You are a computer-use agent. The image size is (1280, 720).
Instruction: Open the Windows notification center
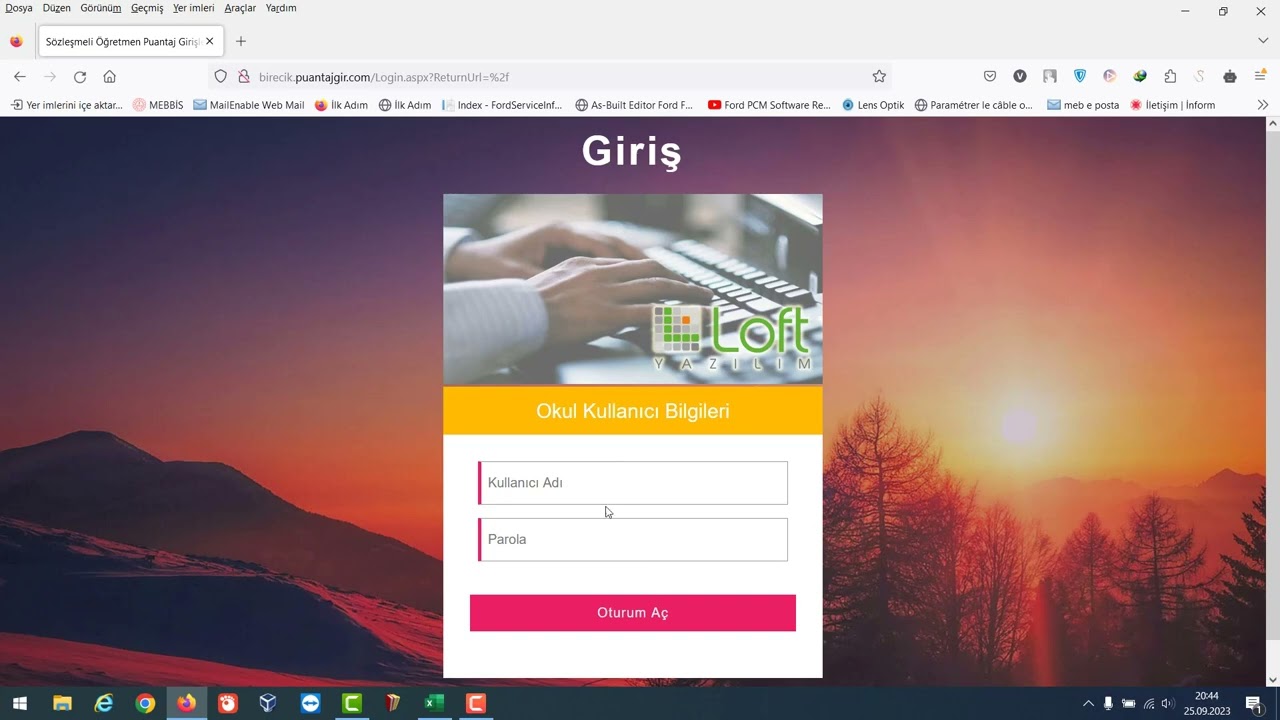click(x=1253, y=703)
